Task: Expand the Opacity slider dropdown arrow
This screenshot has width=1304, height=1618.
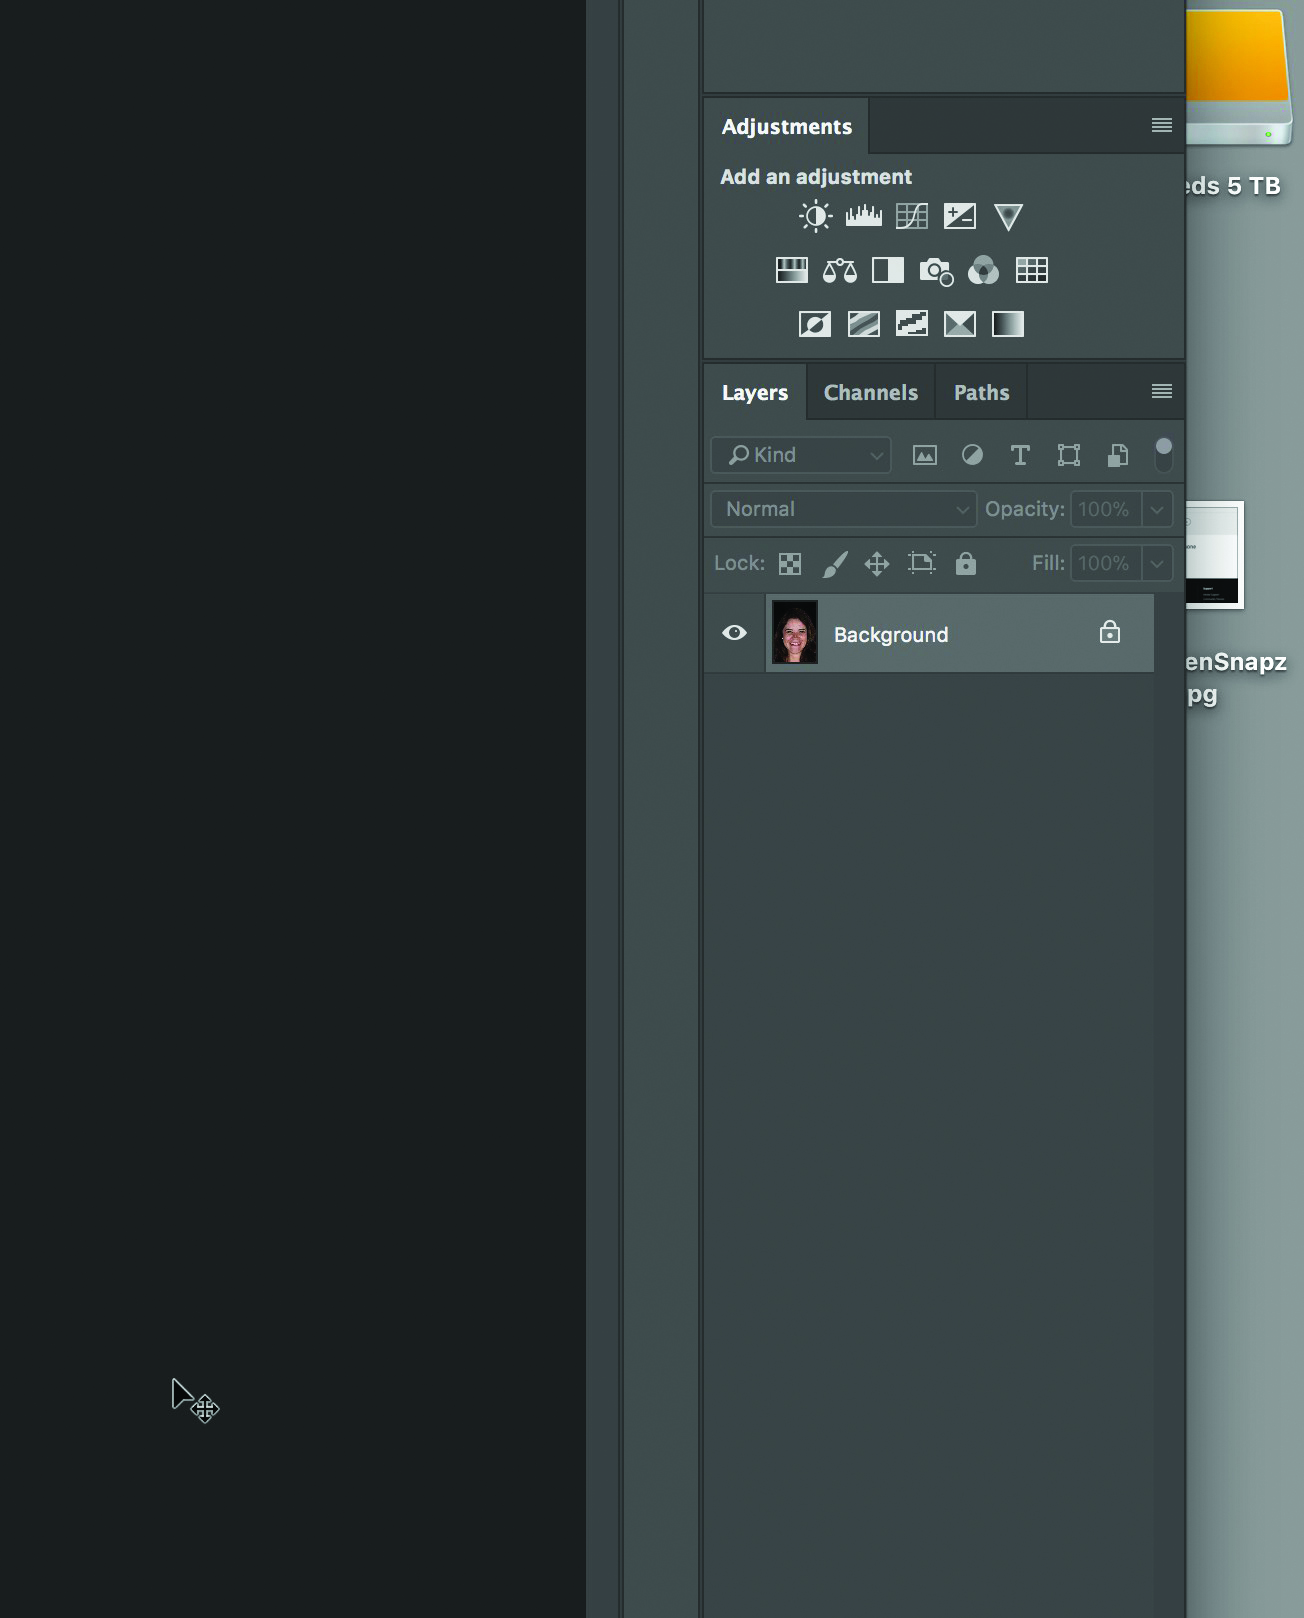Action: pyautogui.click(x=1157, y=509)
